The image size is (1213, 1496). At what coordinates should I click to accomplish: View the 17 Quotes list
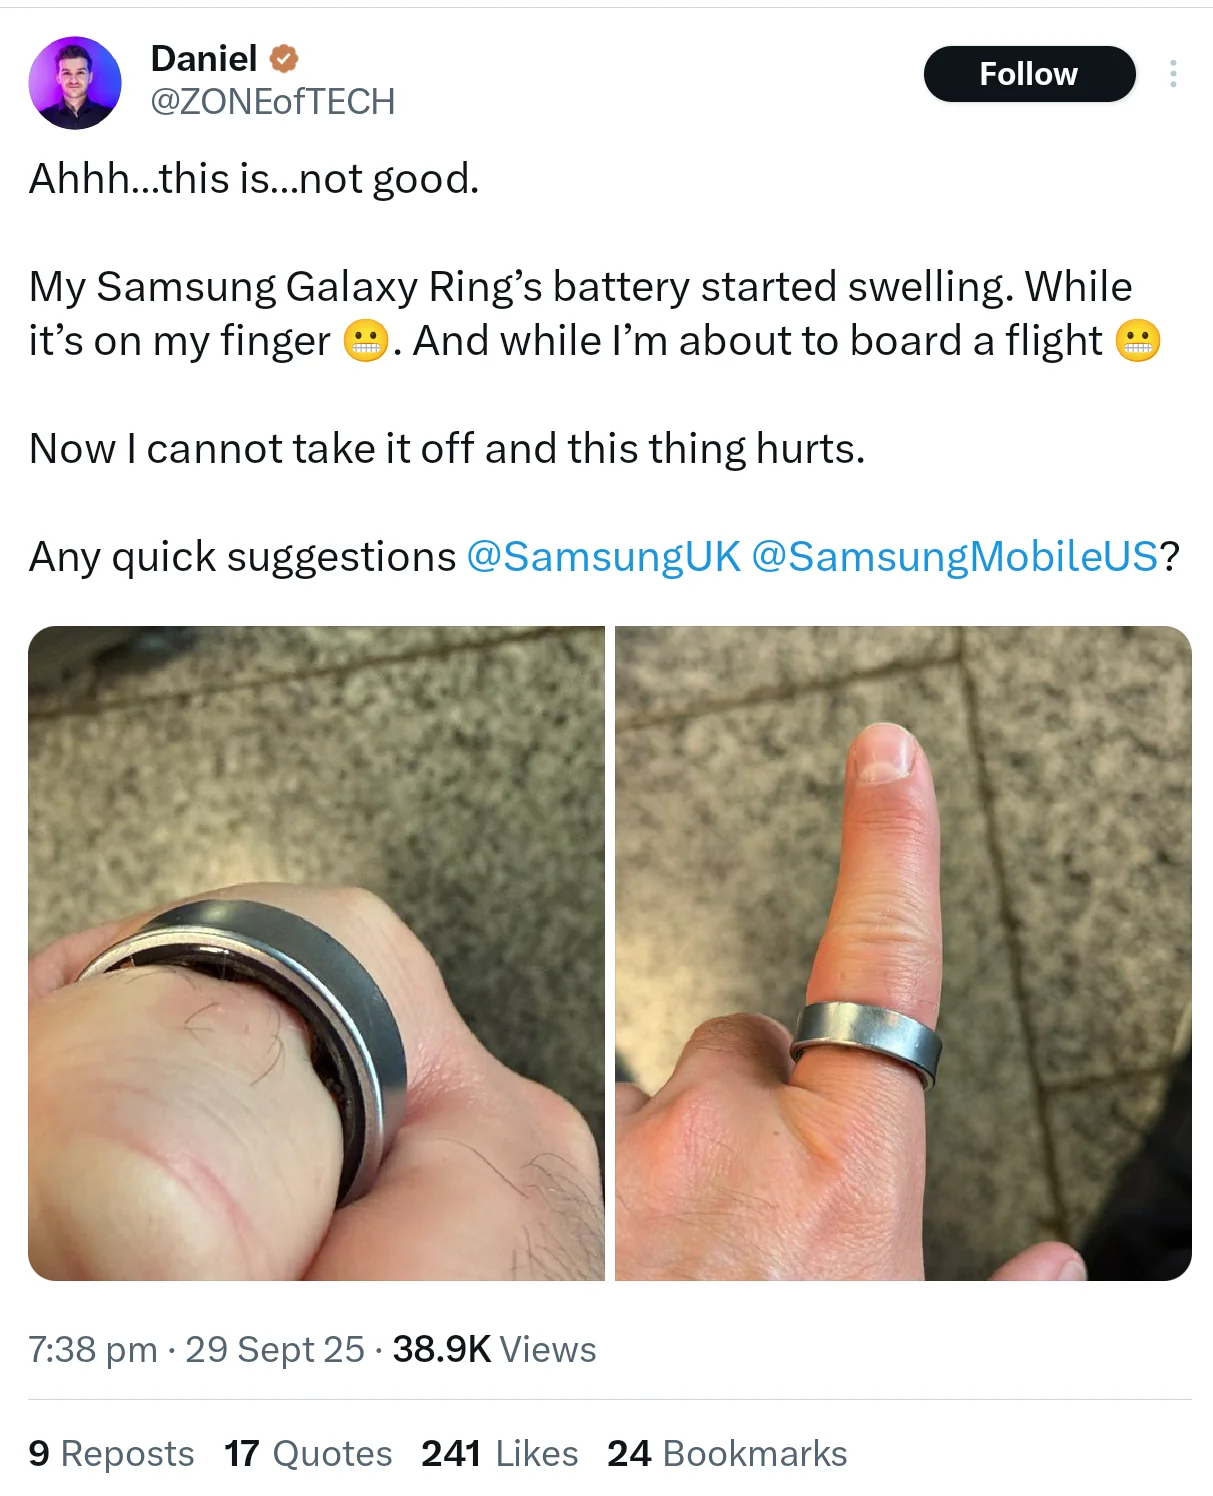[x=308, y=1454]
